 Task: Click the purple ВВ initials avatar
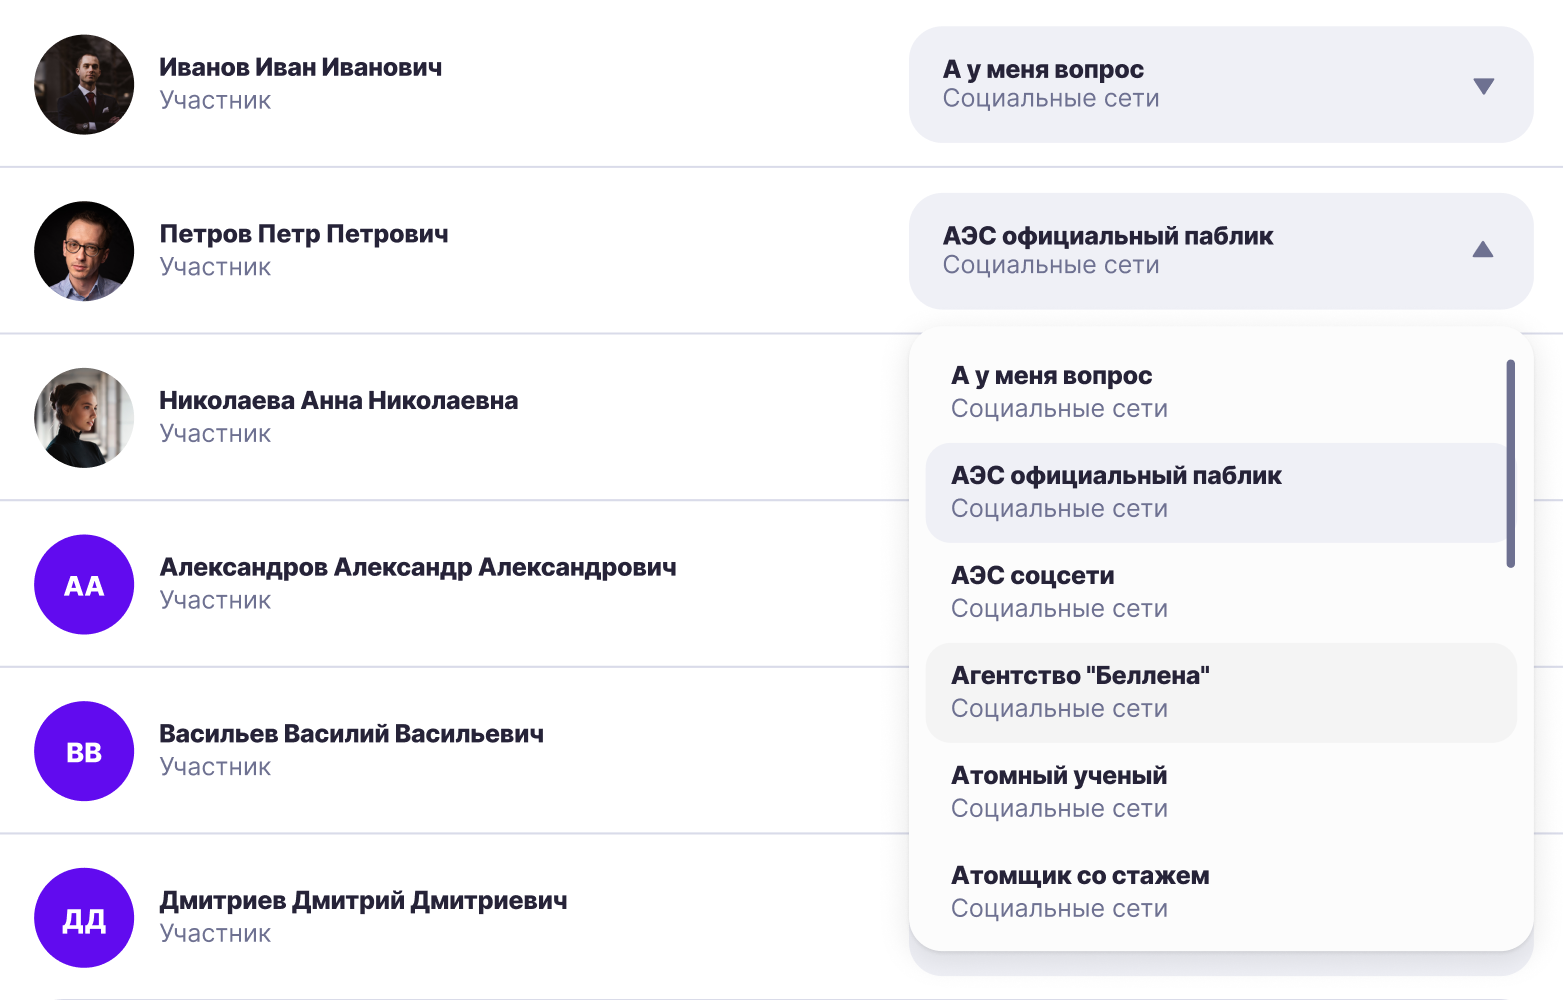pos(84,751)
